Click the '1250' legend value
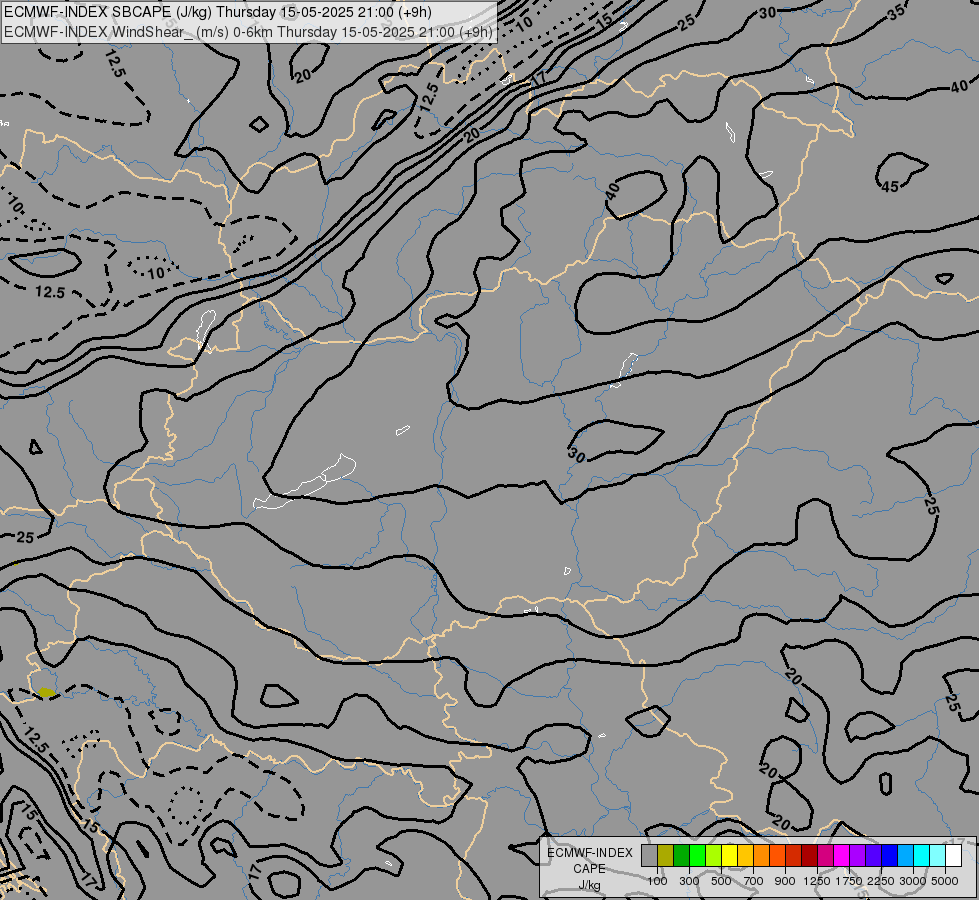This screenshot has width=979, height=900. click(817, 881)
